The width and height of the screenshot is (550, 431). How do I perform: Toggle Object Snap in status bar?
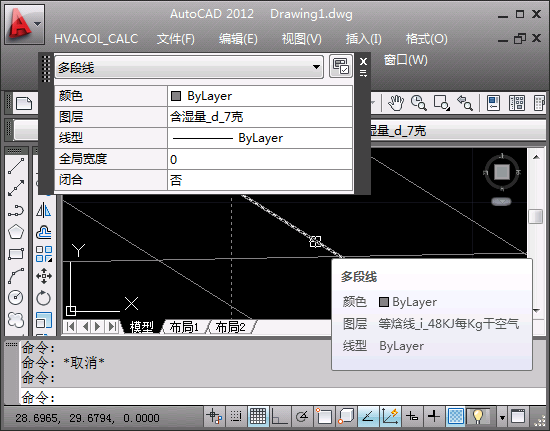[x=324, y=416]
